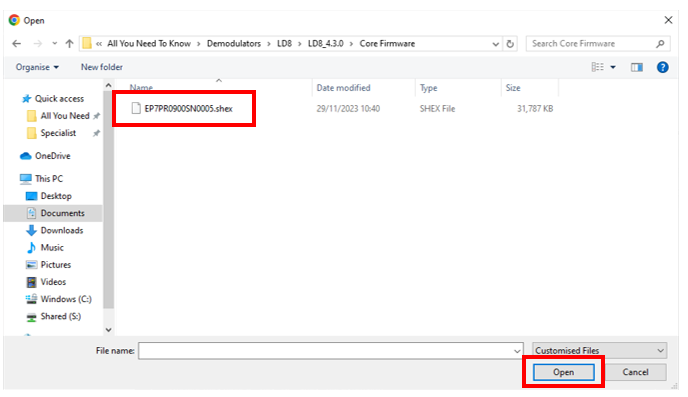The image size is (688, 397).
Task: Click date 29/11/2023 10:40 cell
Action: coord(348,108)
